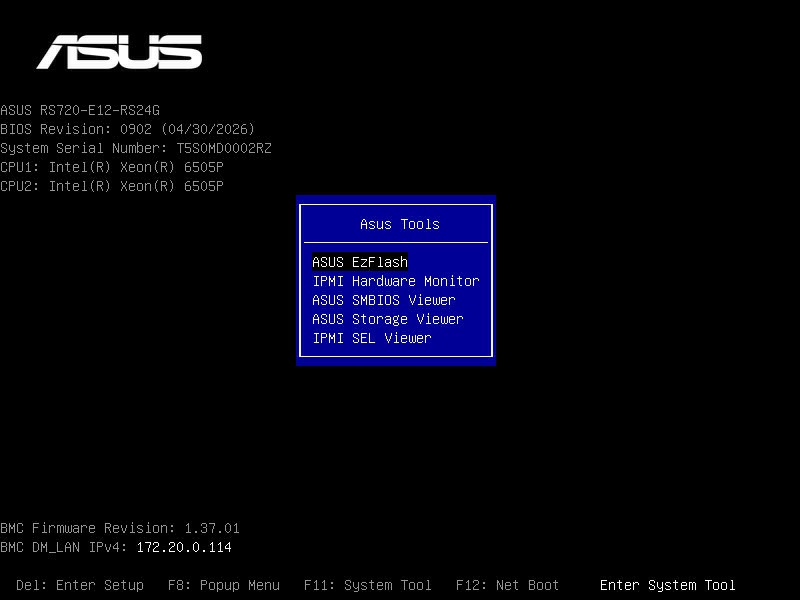Click F11: System Tool hint

(x=367, y=585)
